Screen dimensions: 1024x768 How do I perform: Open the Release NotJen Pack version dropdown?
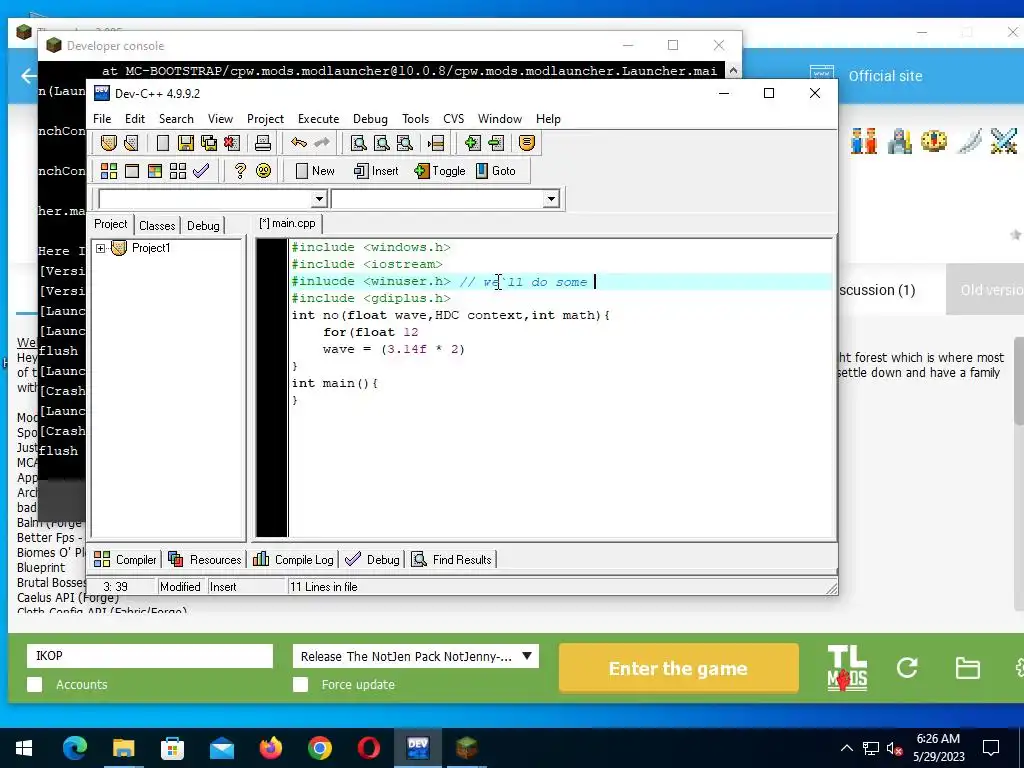(415, 656)
